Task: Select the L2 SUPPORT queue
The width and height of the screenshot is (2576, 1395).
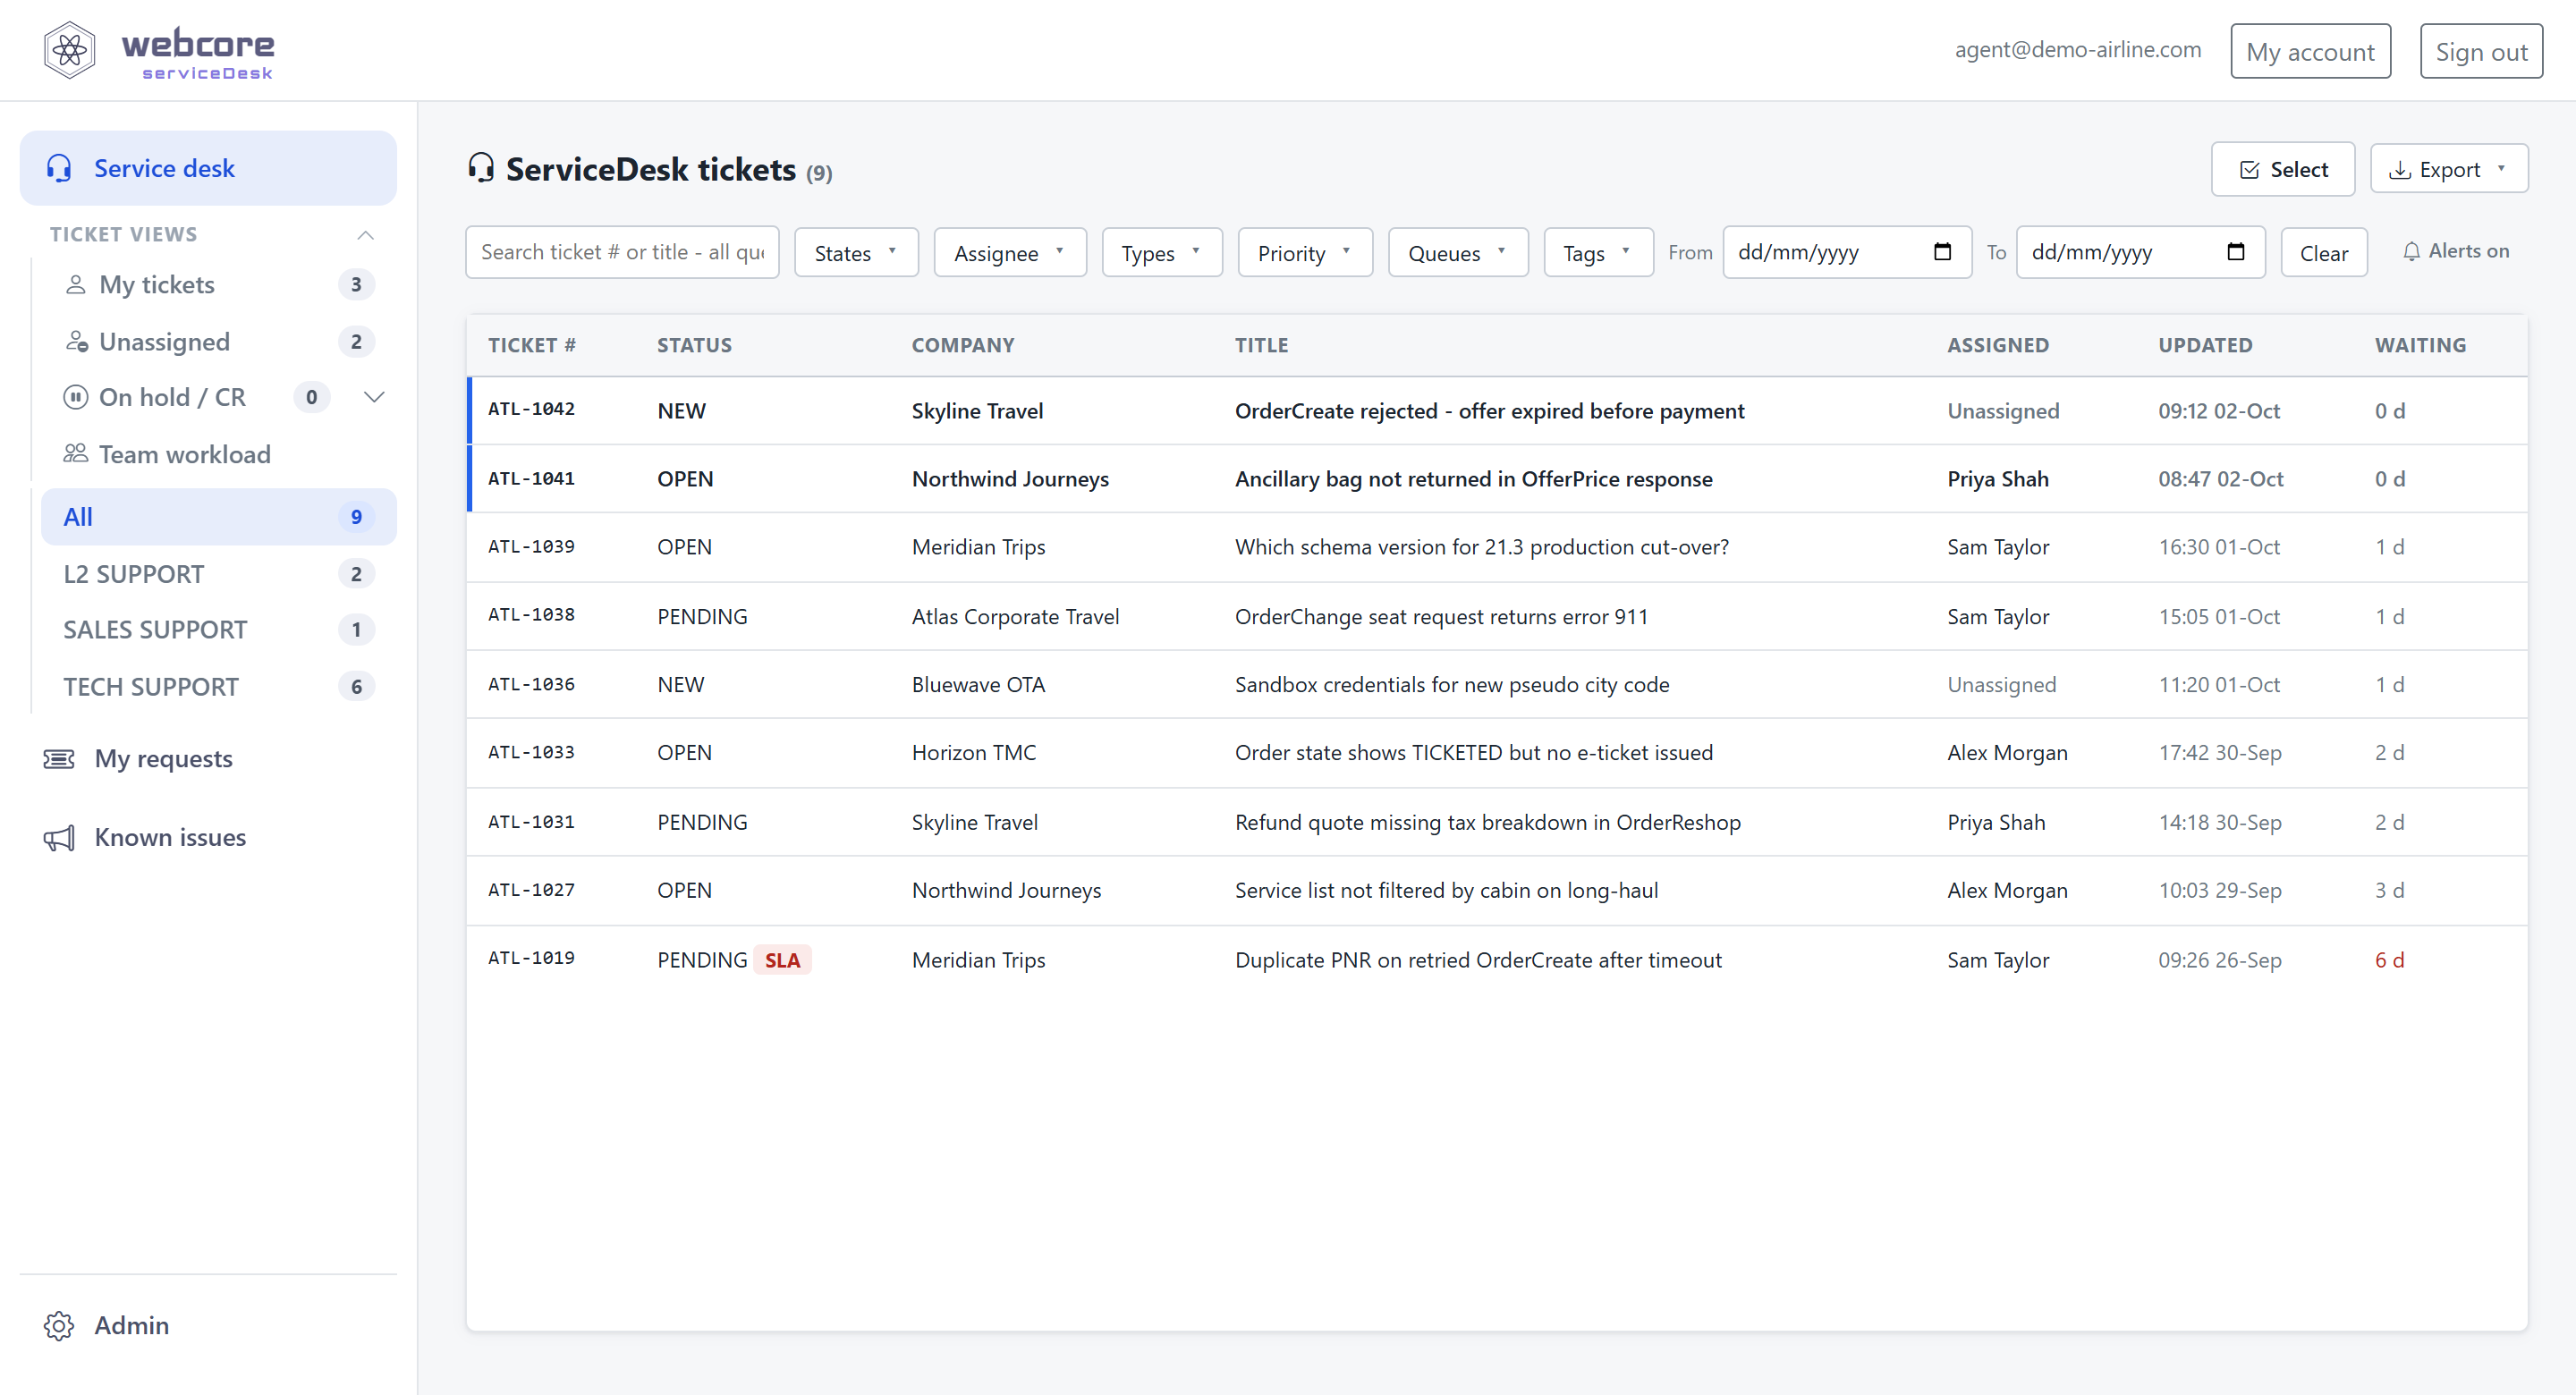Action: coord(218,574)
